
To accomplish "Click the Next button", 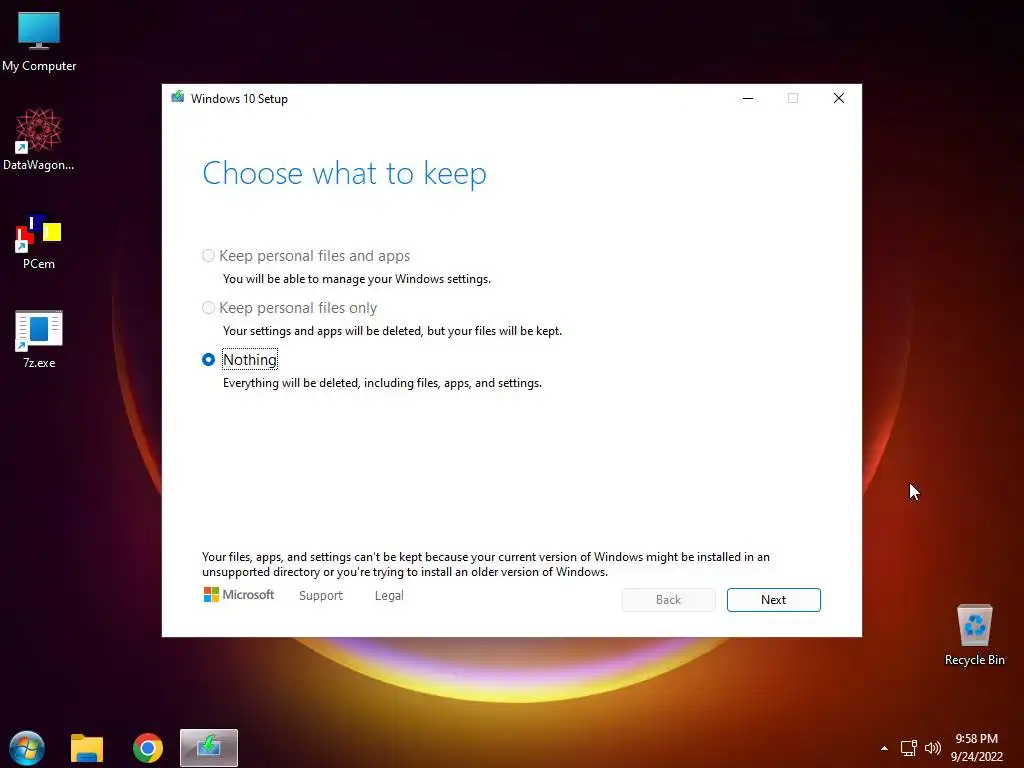I will (x=773, y=600).
